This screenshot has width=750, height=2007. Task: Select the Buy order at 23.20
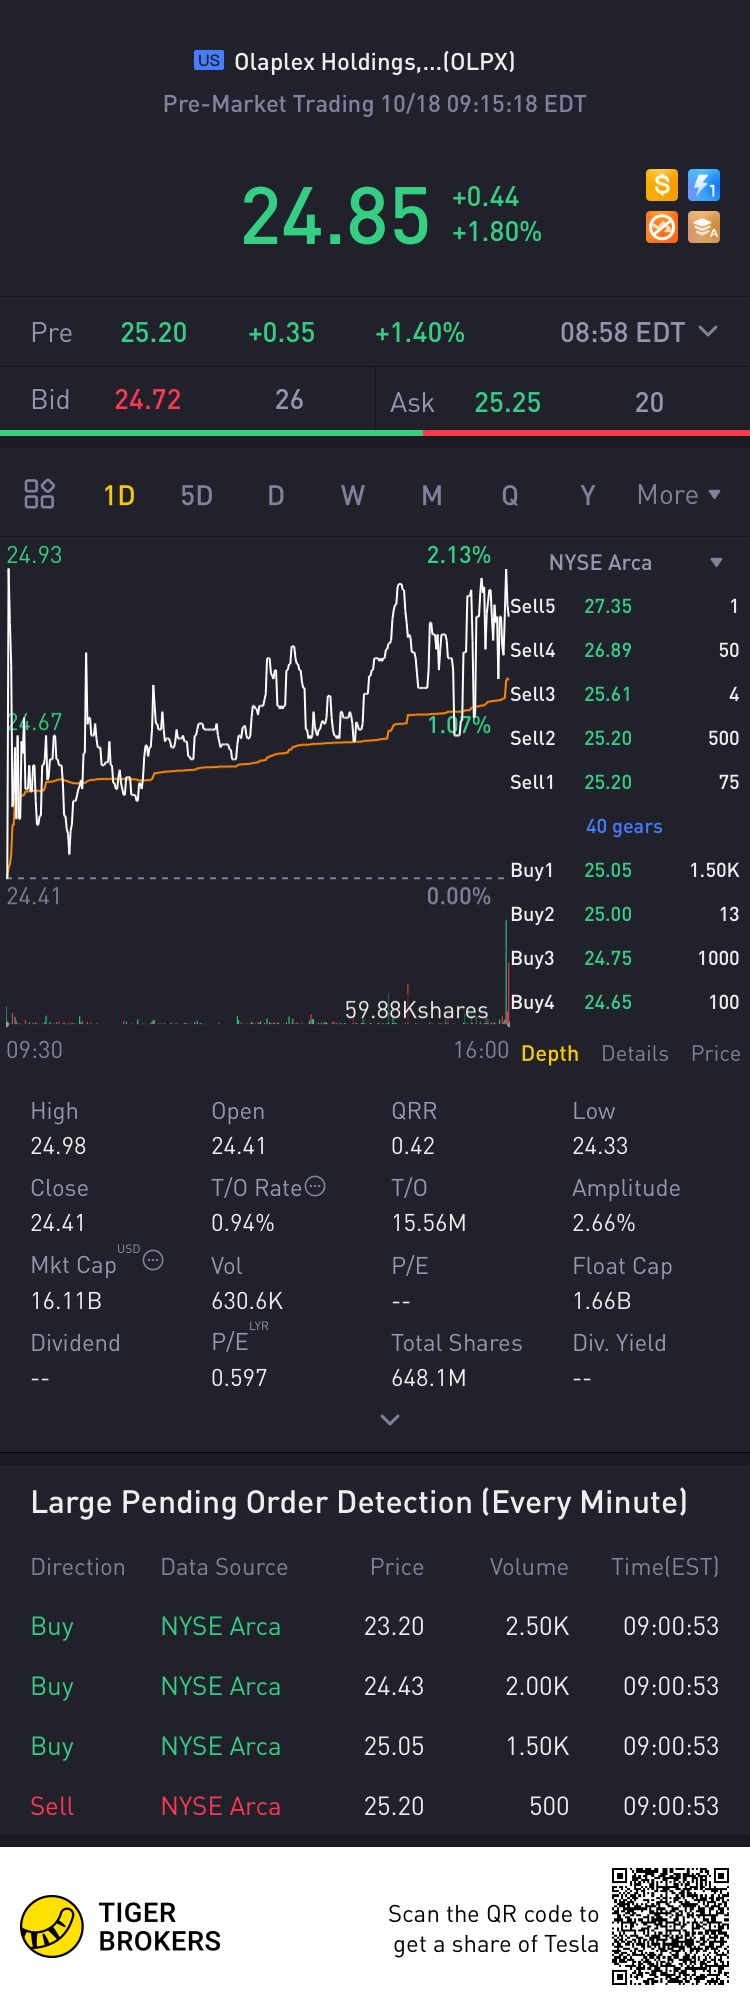[375, 1626]
